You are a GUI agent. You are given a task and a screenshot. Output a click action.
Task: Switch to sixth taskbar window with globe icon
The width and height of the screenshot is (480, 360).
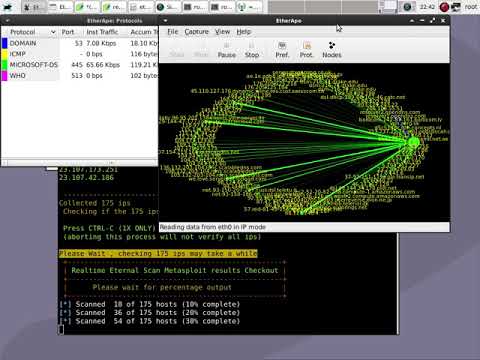(x=168, y=7)
